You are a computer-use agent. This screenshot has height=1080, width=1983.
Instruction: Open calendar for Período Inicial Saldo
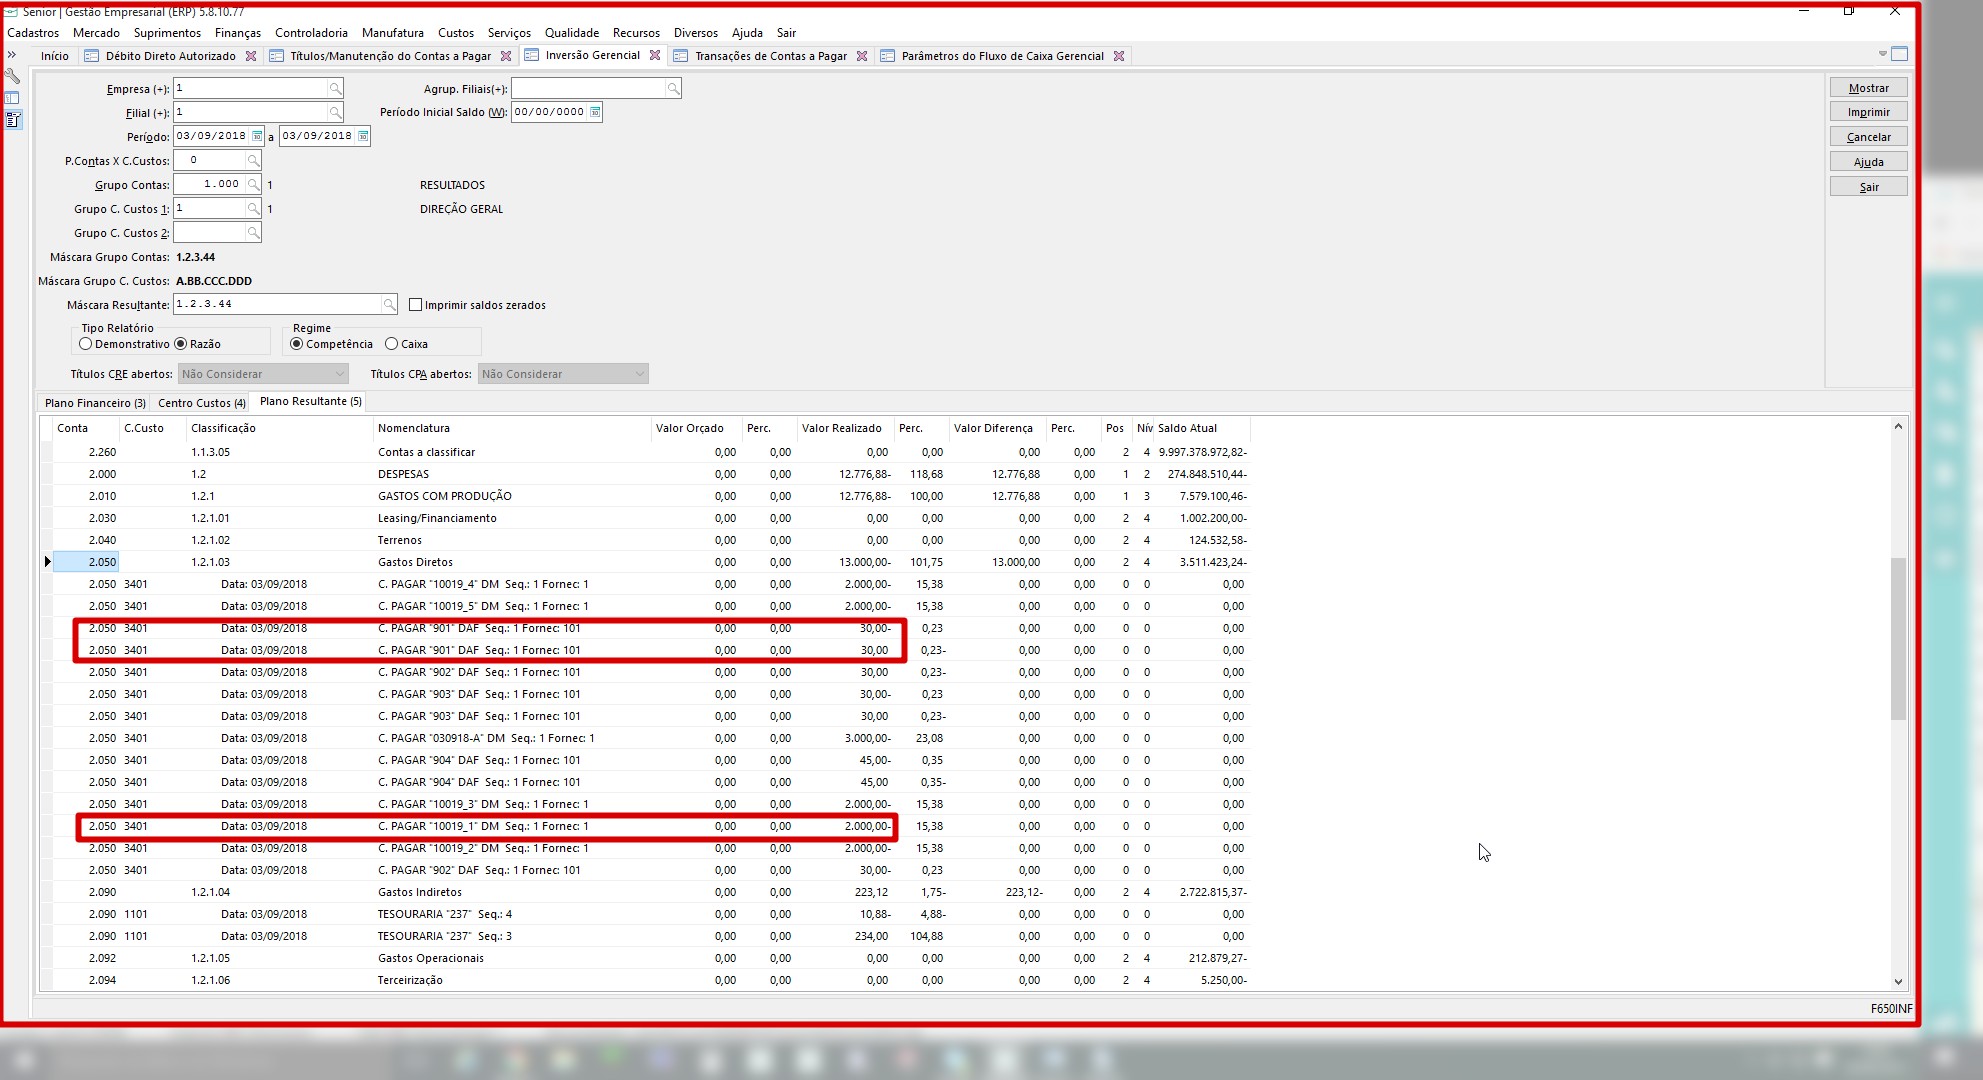point(595,112)
